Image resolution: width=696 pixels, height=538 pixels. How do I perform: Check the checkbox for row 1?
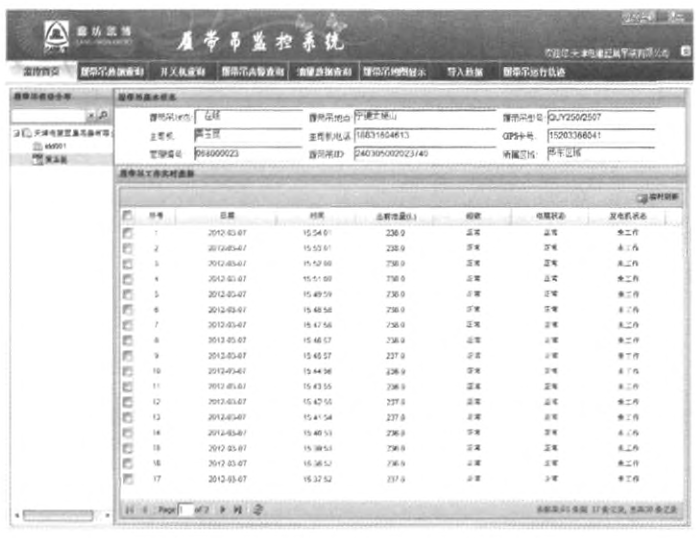pos(126,231)
